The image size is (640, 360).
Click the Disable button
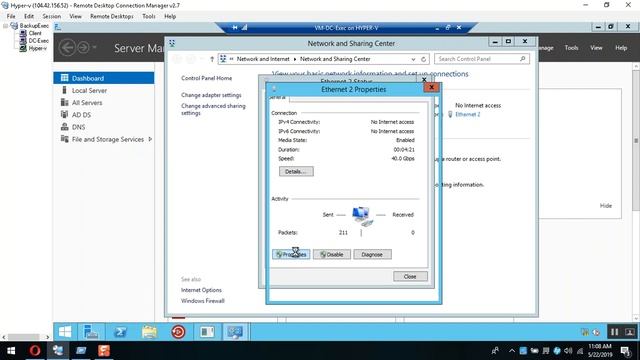(x=331, y=254)
